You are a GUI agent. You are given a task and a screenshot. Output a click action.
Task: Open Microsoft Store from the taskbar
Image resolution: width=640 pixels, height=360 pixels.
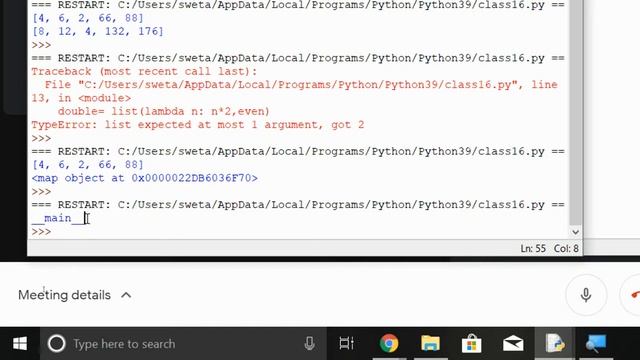click(471, 343)
